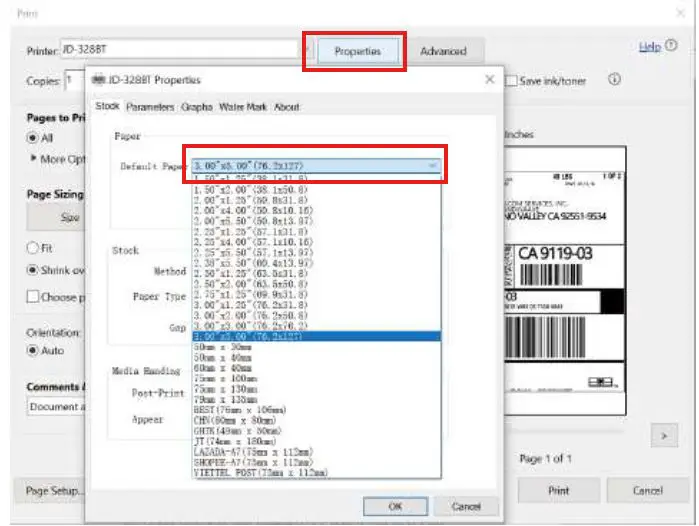
Task: Select 2.75"x1.25" paper size option
Action: coord(317,294)
